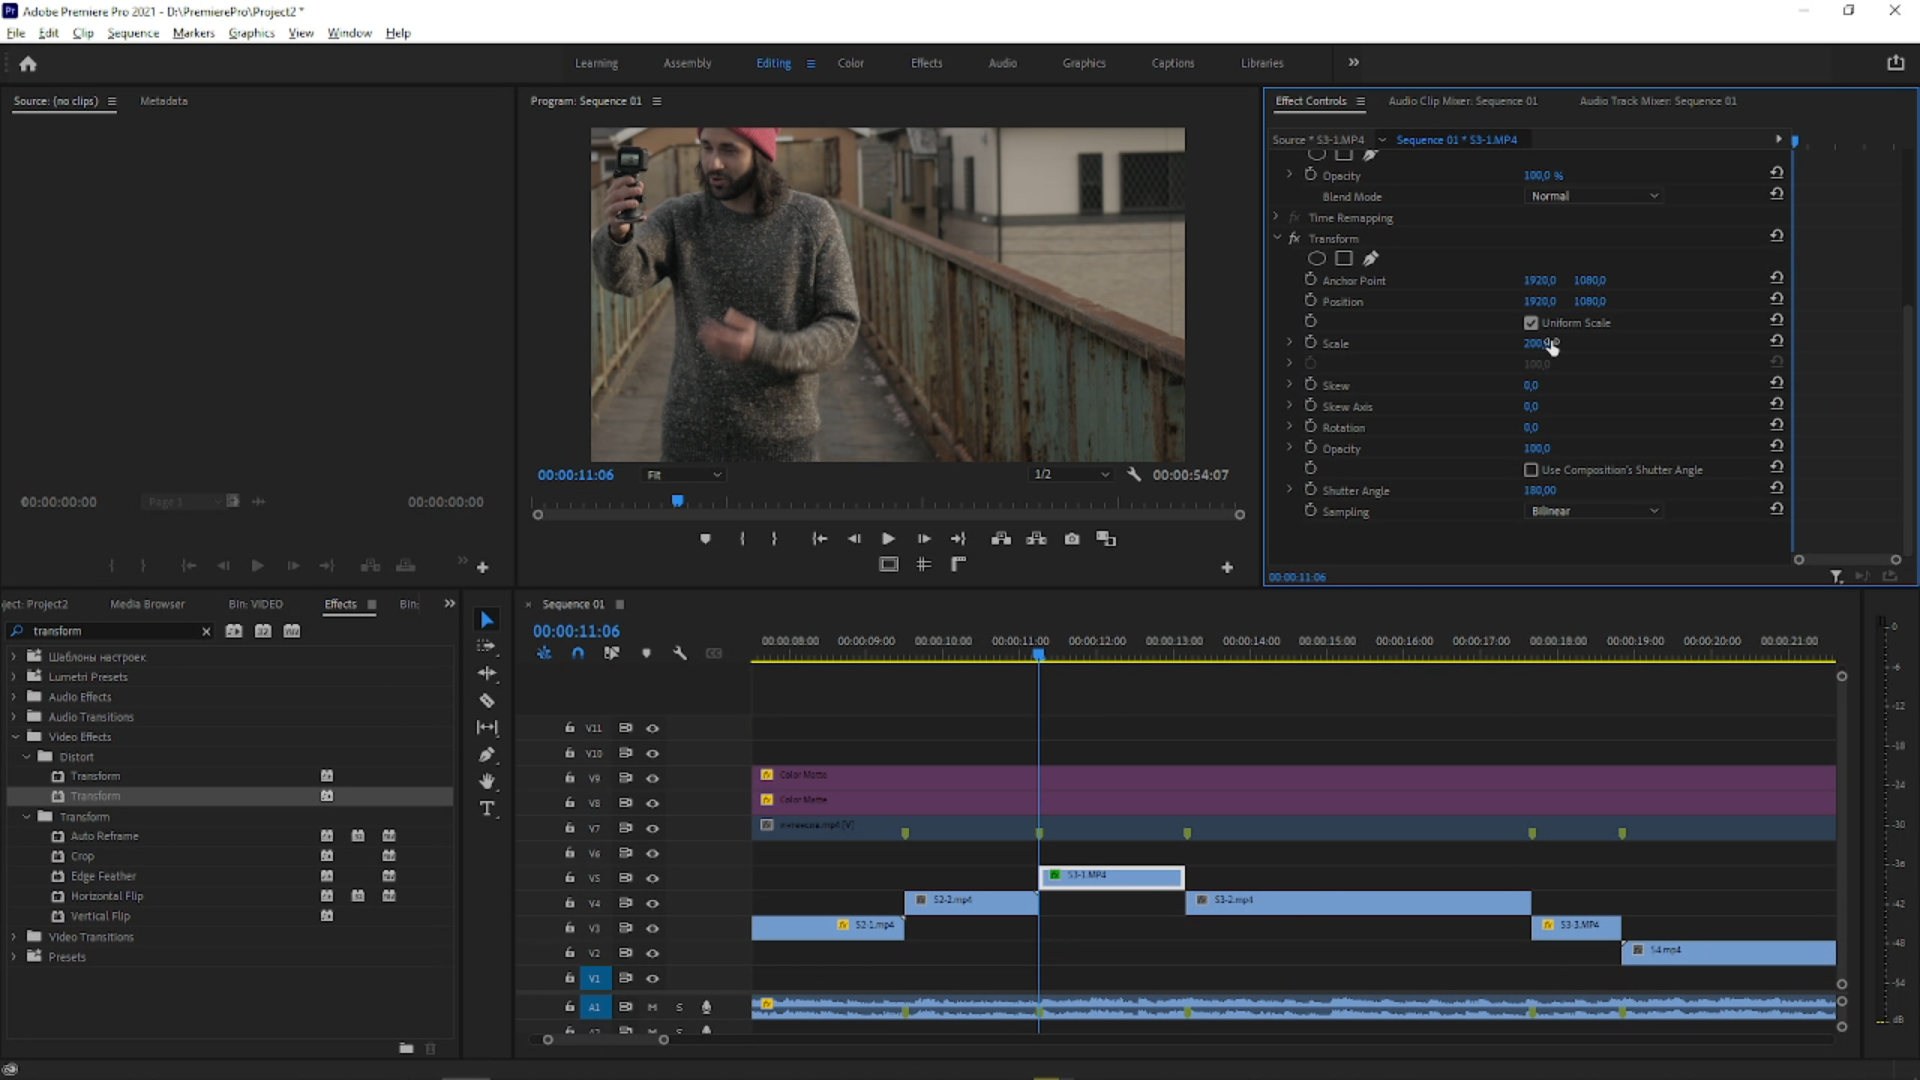Viewport: 1920px width, 1080px height.
Task: Go to In point in Program monitor
Action: 819,539
